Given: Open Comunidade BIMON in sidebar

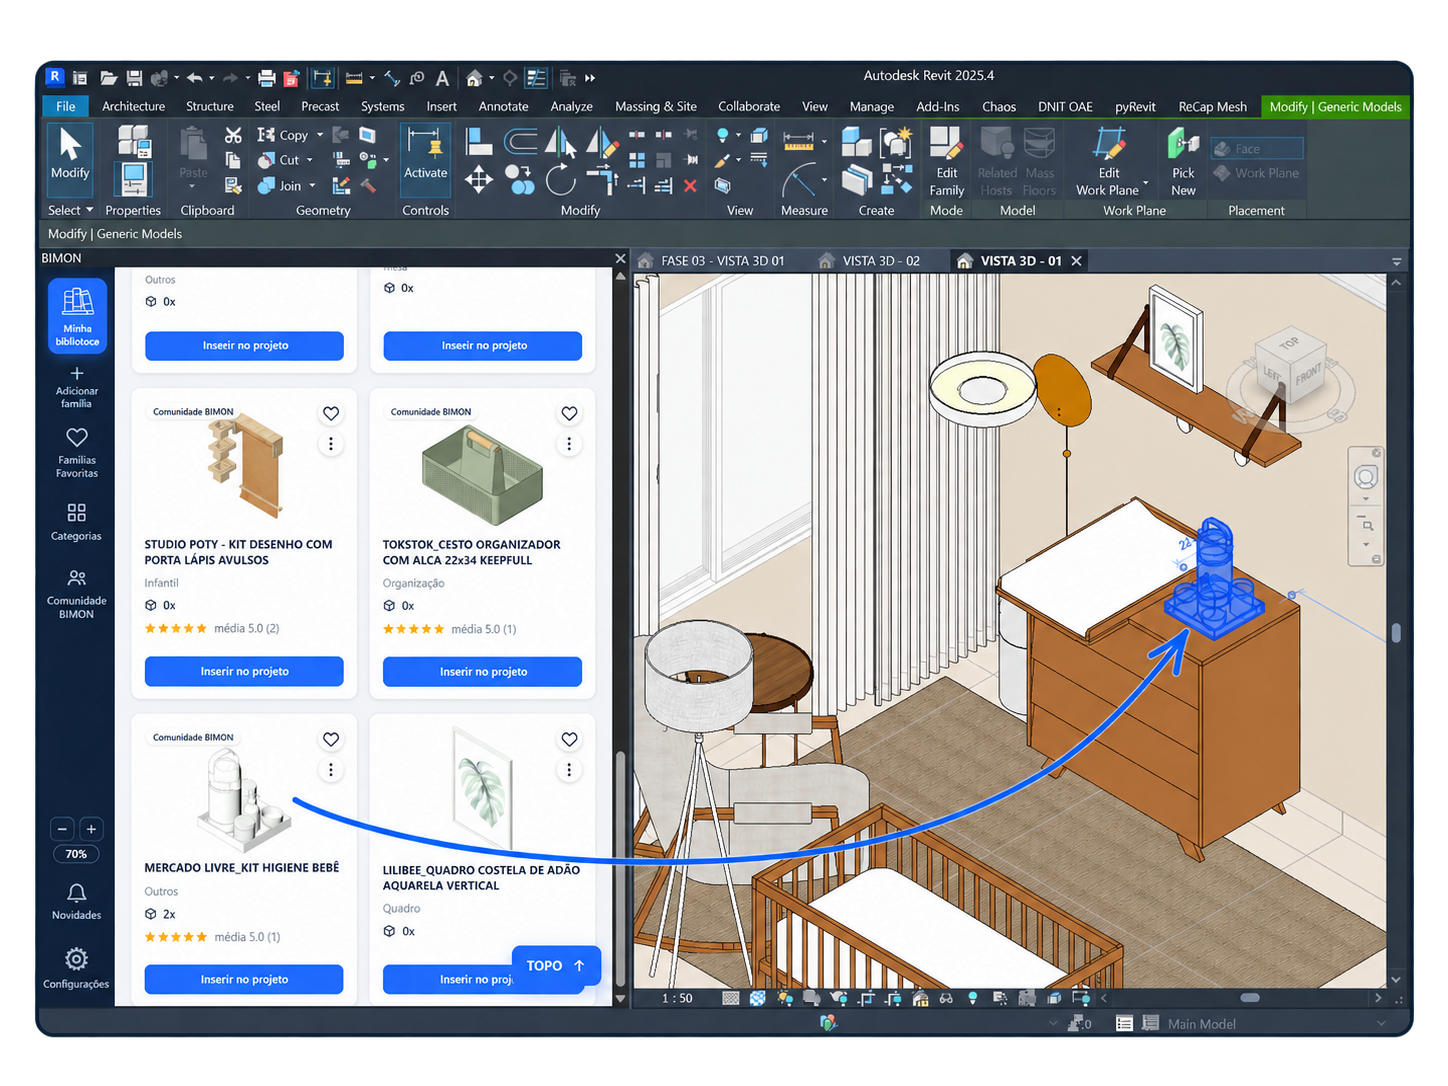Looking at the screenshot, I should tap(77, 594).
